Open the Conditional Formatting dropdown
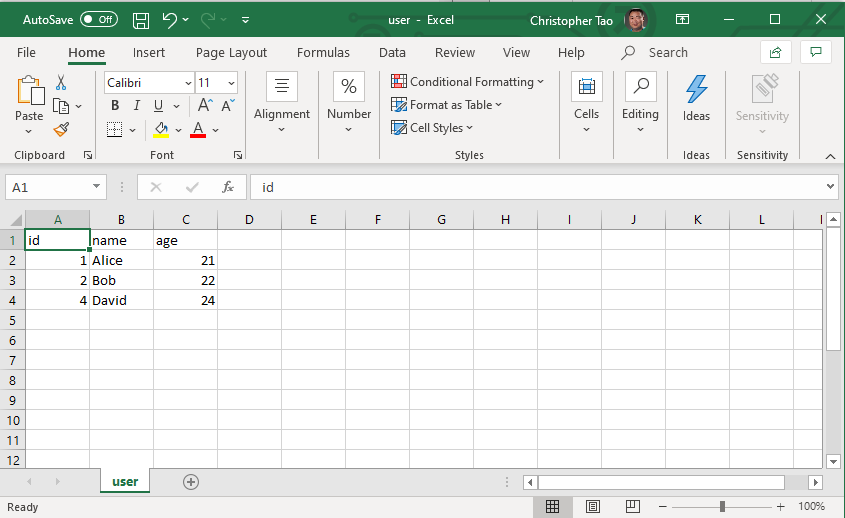This screenshot has height=518, width=845. 467,82
